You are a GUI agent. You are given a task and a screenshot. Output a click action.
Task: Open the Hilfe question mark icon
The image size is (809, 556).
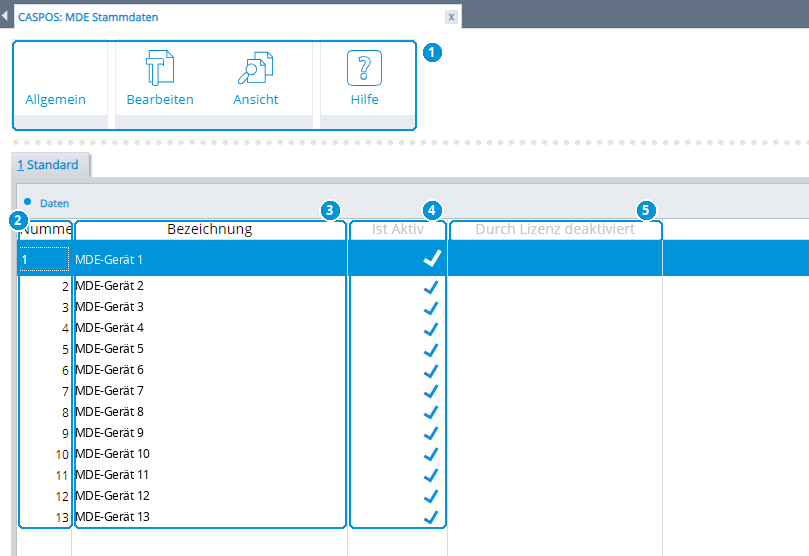pyautogui.click(x=364, y=68)
